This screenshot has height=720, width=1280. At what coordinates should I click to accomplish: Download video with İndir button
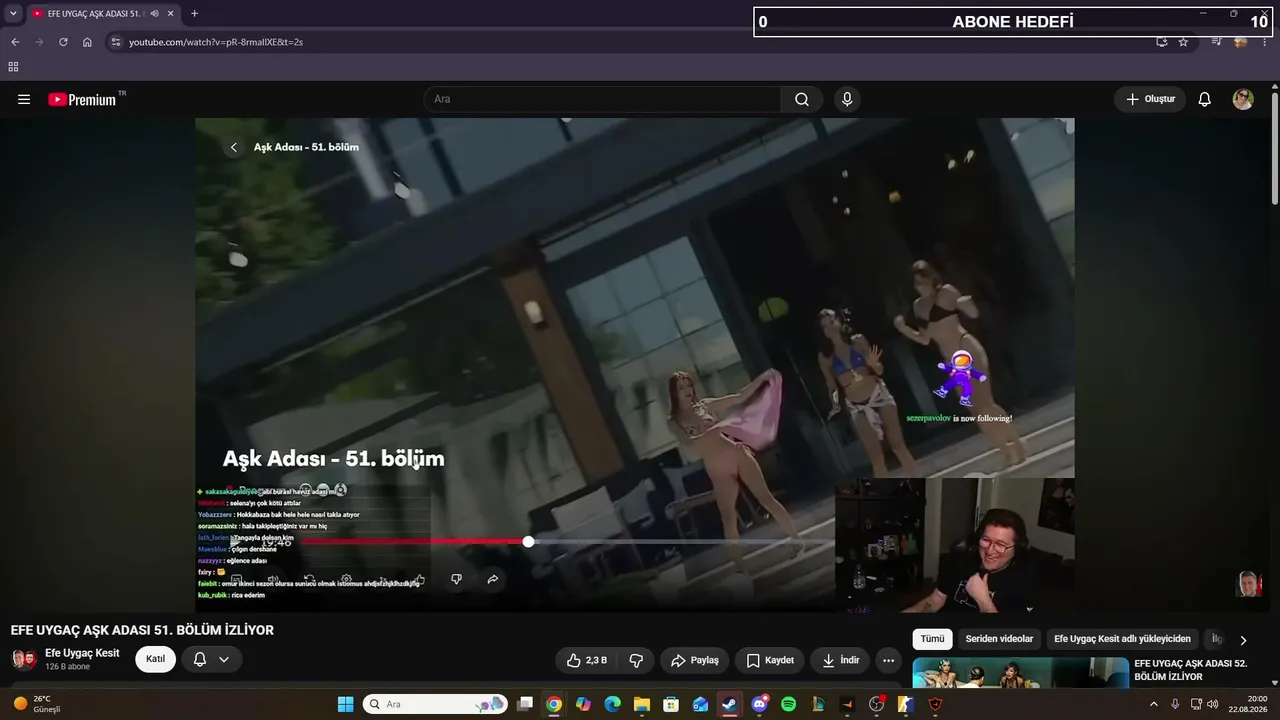click(x=841, y=660)
